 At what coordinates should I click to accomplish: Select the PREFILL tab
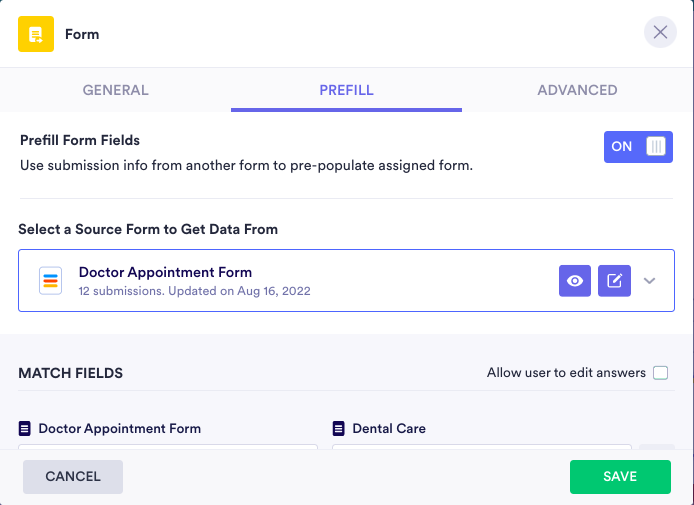click(x=346, y=90)
